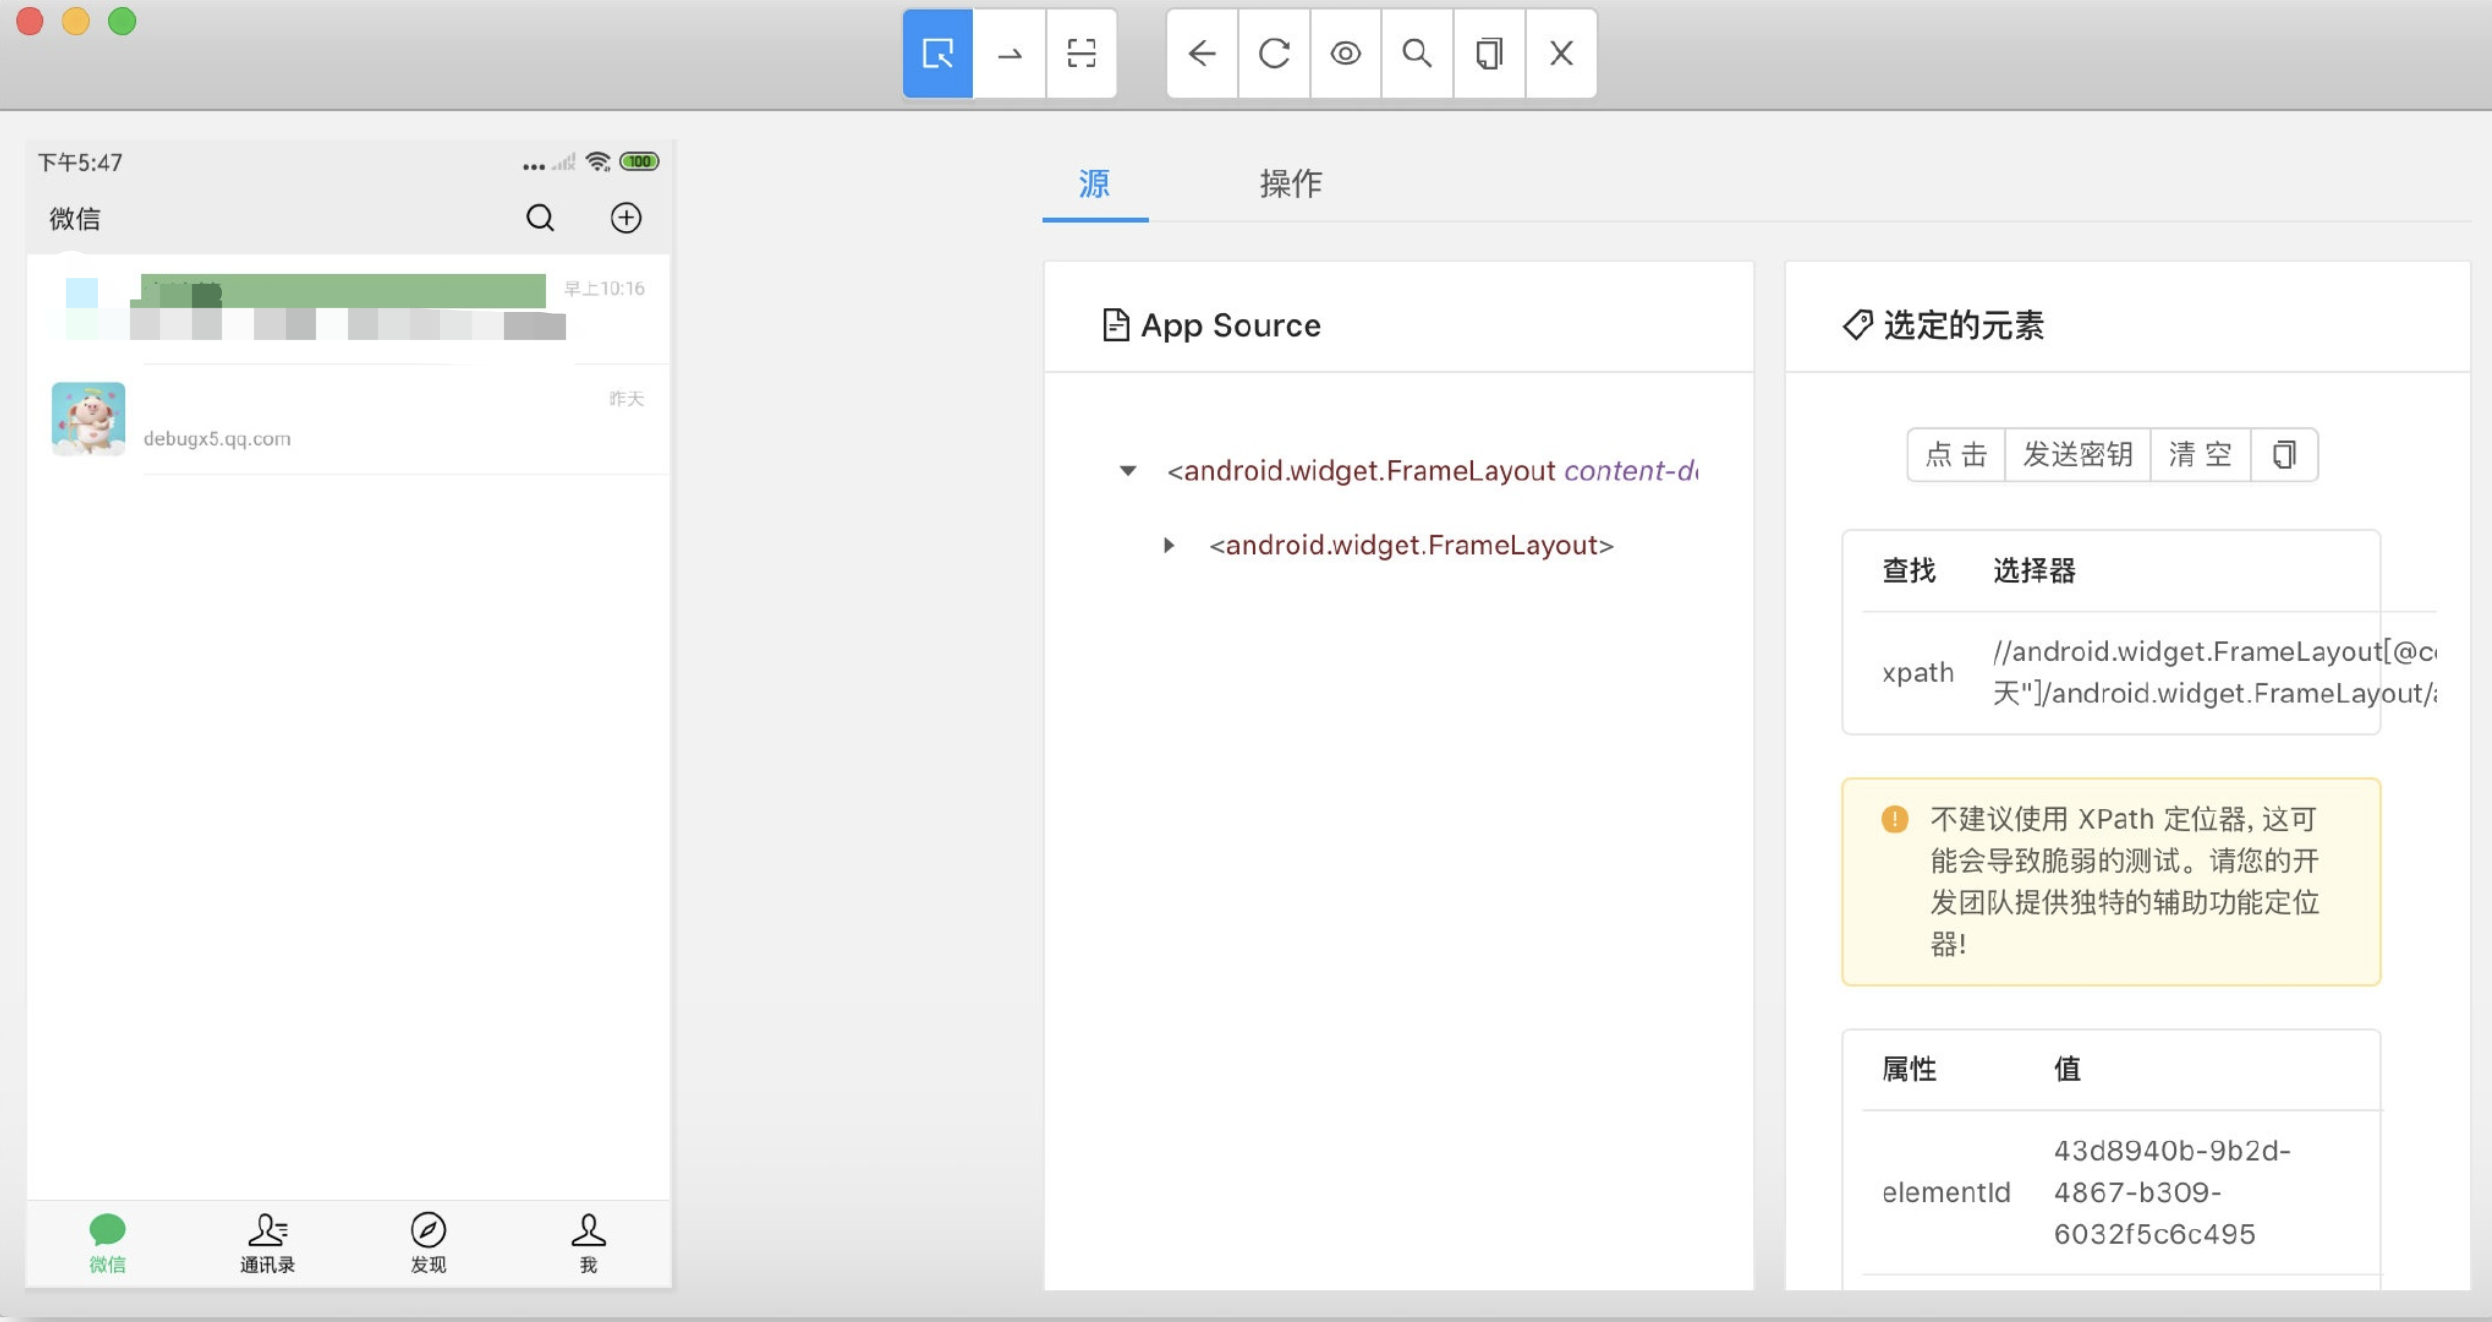Click the 选定的元素 tag icon
The image size is (2492, 1322).
(x=1857, y=325)
